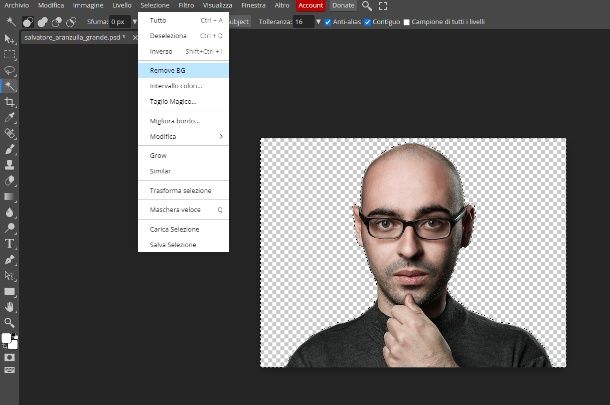Click the foreground color swatch
610x405 pixels.
pyautogui.click(x=7, y=339)
